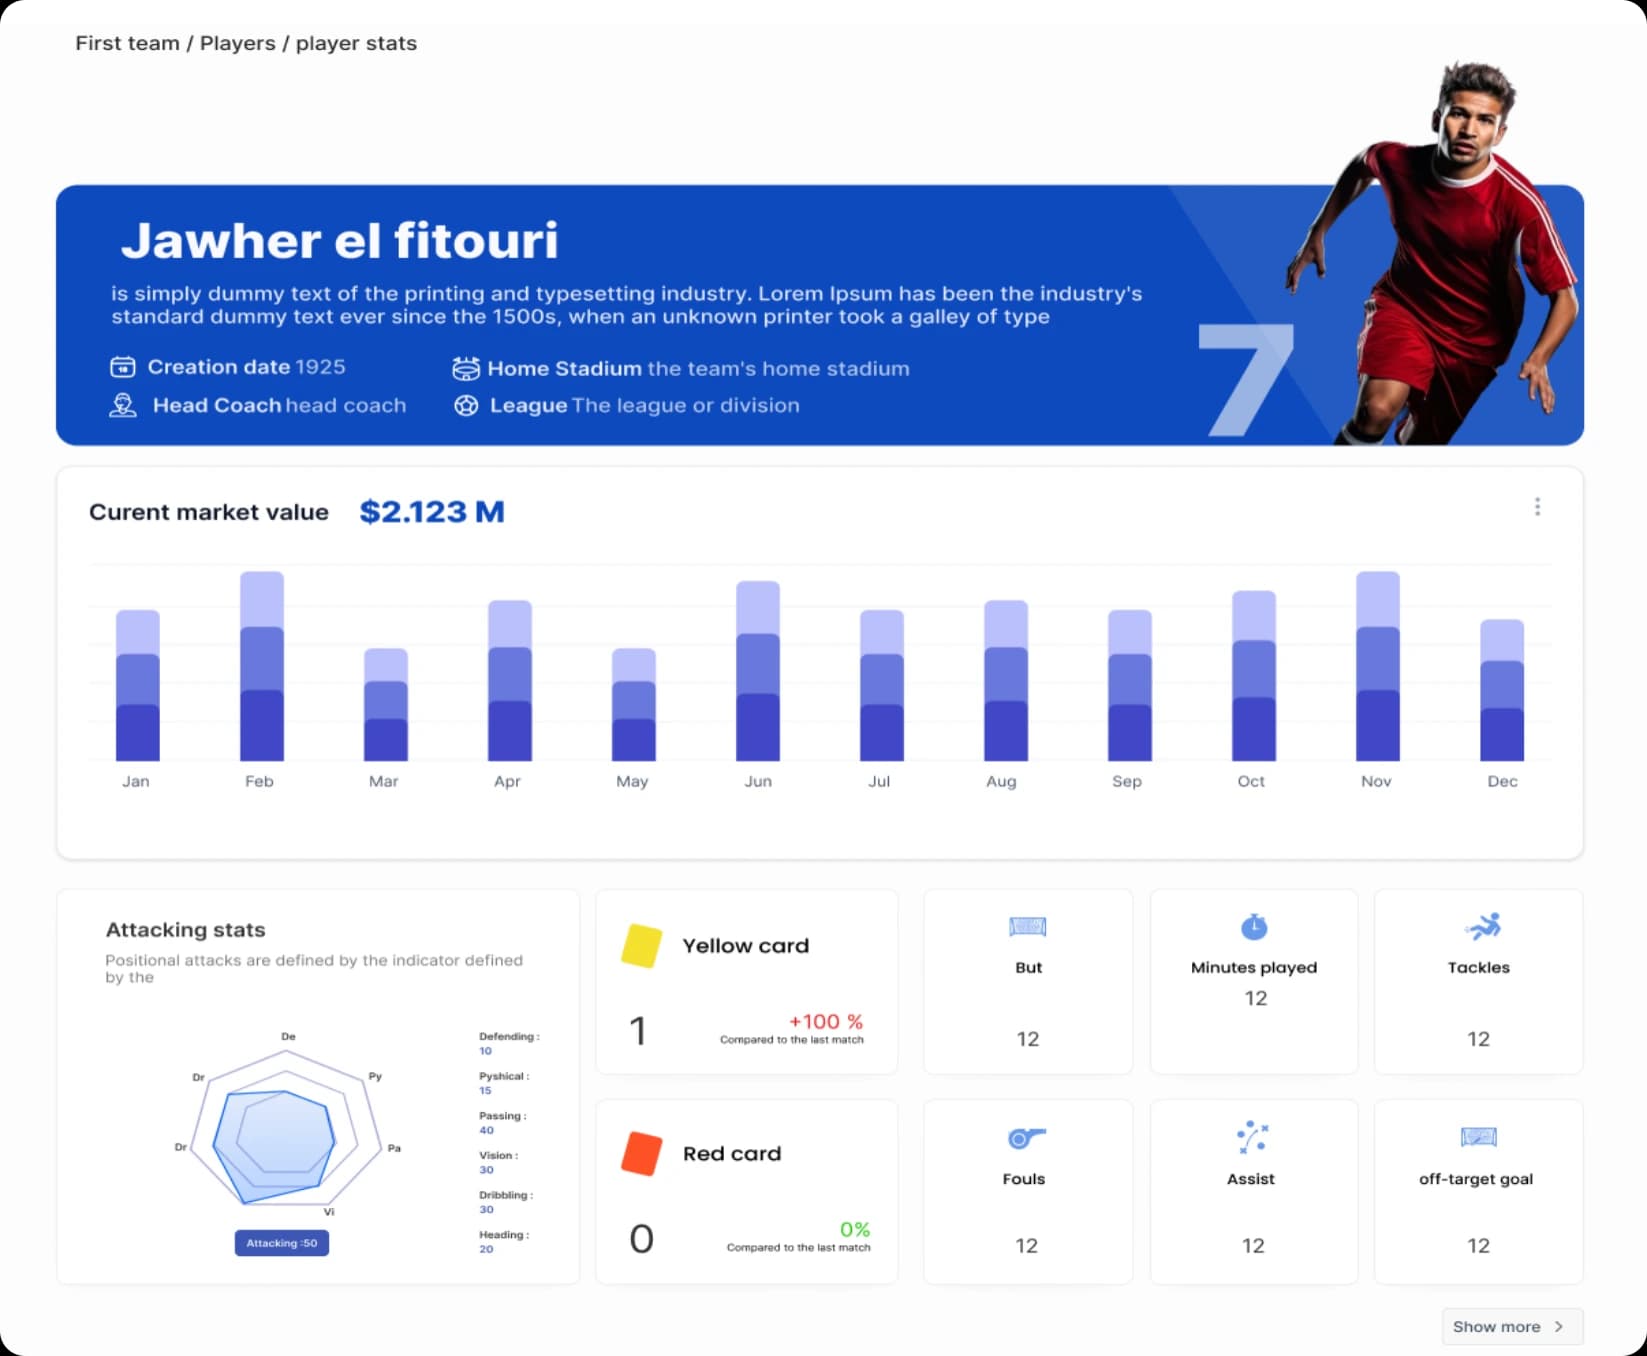Select the Attacking :50 badge under the radar chart
The image size is (1647, 1356).
pos(281,1242)
